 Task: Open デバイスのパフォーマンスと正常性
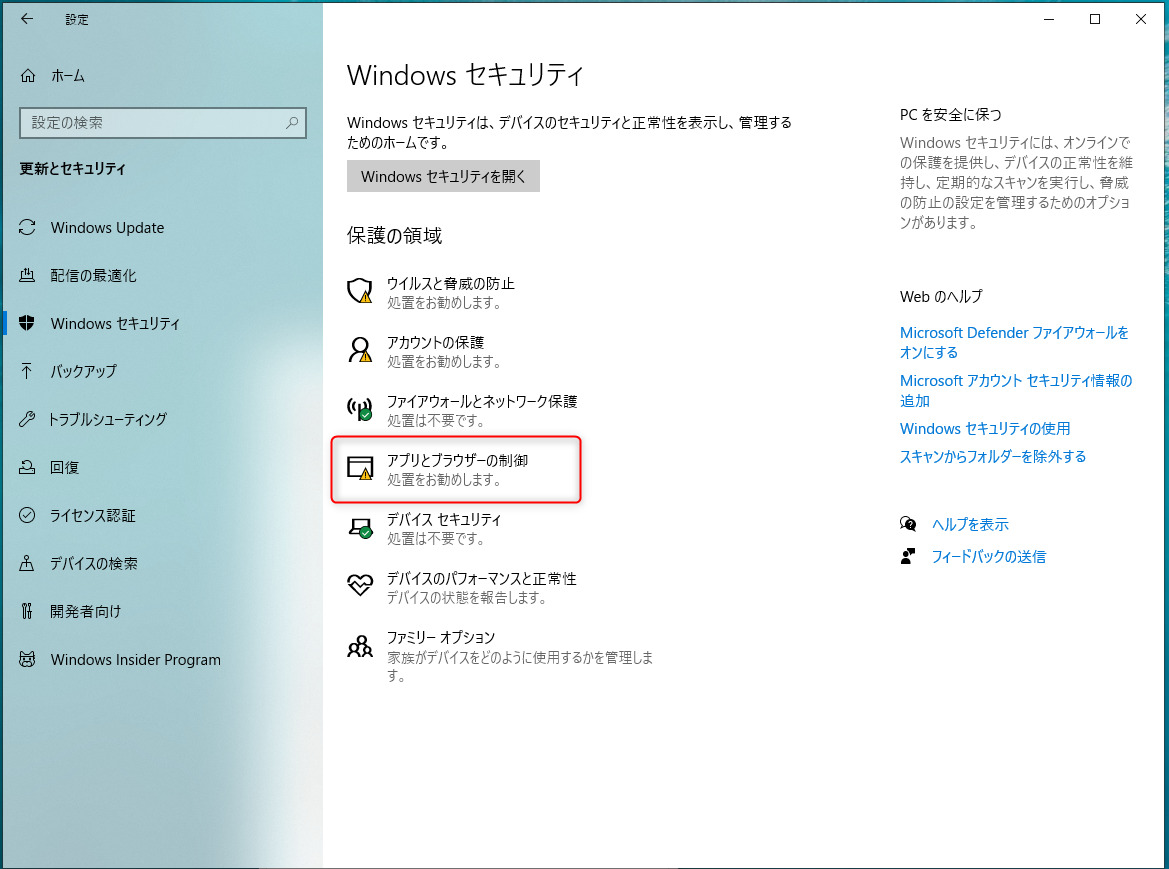pyautogui.click(x=462, y=587)
